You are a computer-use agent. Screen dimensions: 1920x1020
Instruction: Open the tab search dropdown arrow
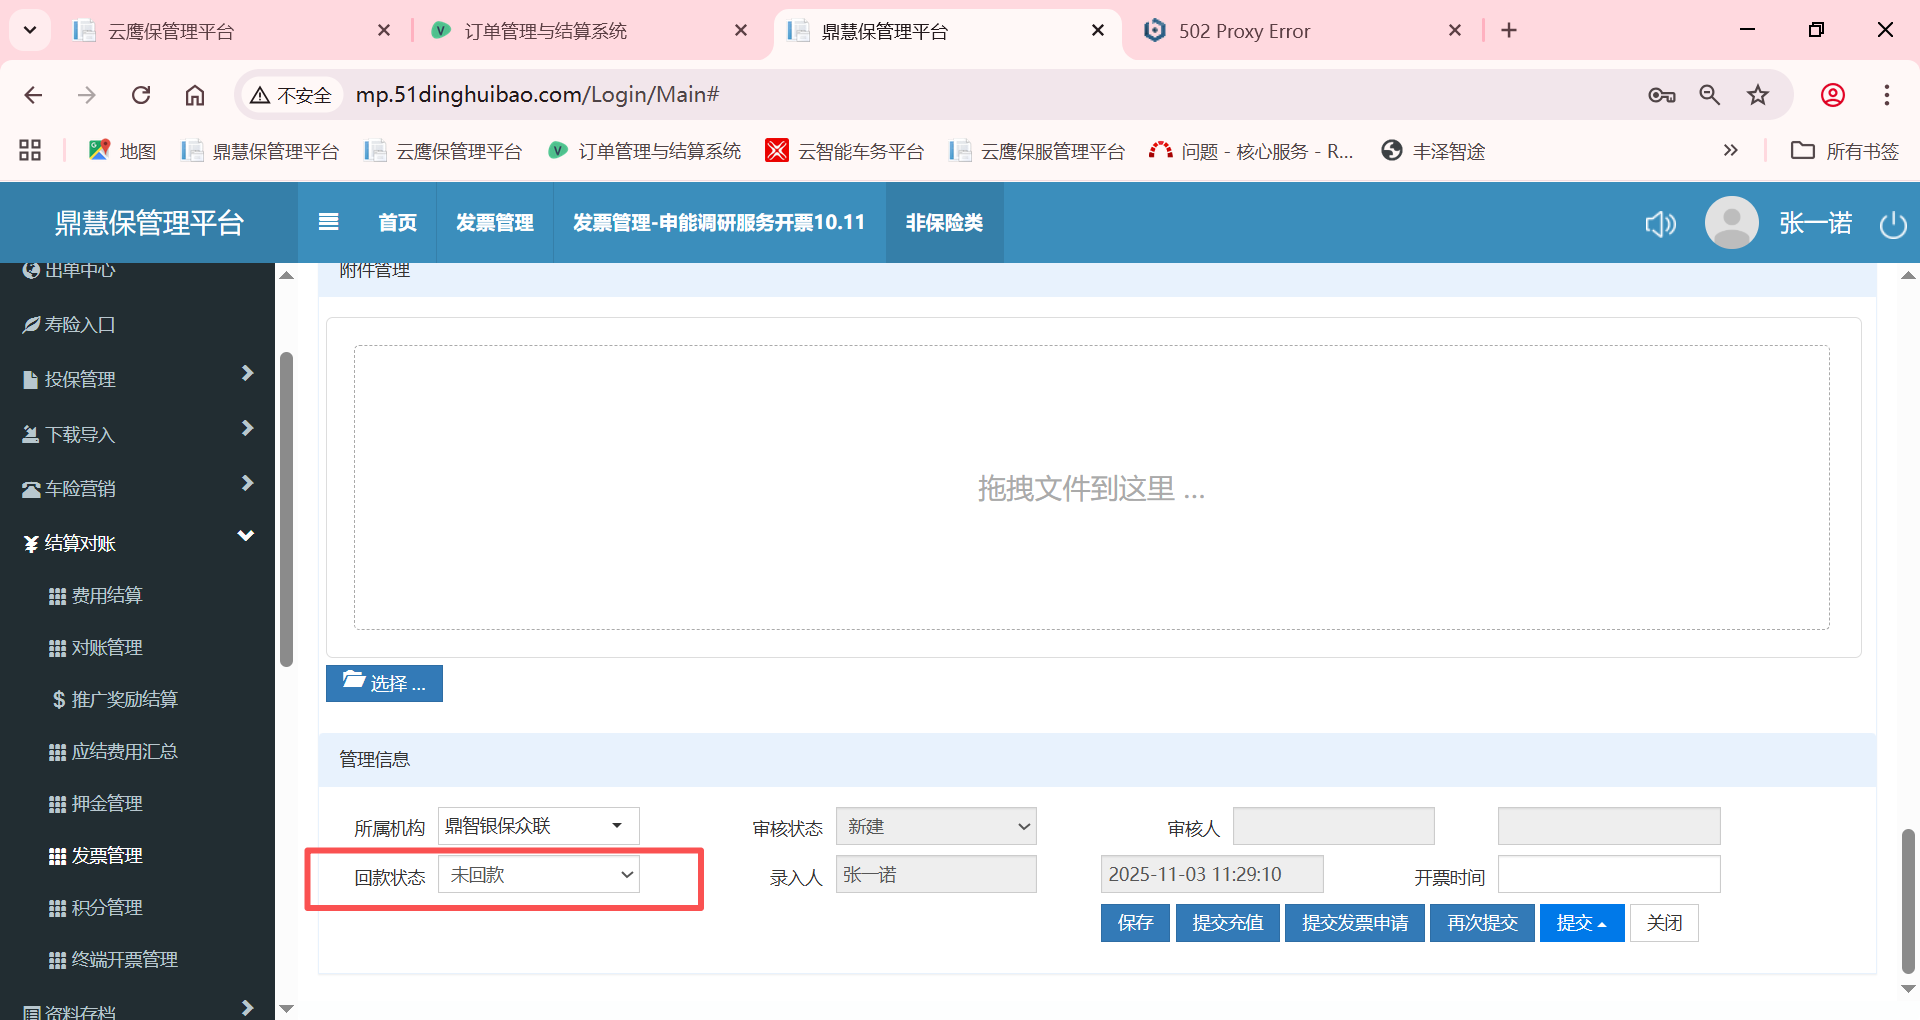30,31
